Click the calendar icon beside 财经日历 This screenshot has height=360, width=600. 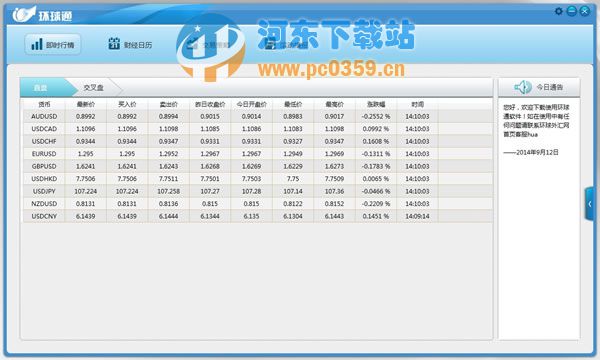114,44
